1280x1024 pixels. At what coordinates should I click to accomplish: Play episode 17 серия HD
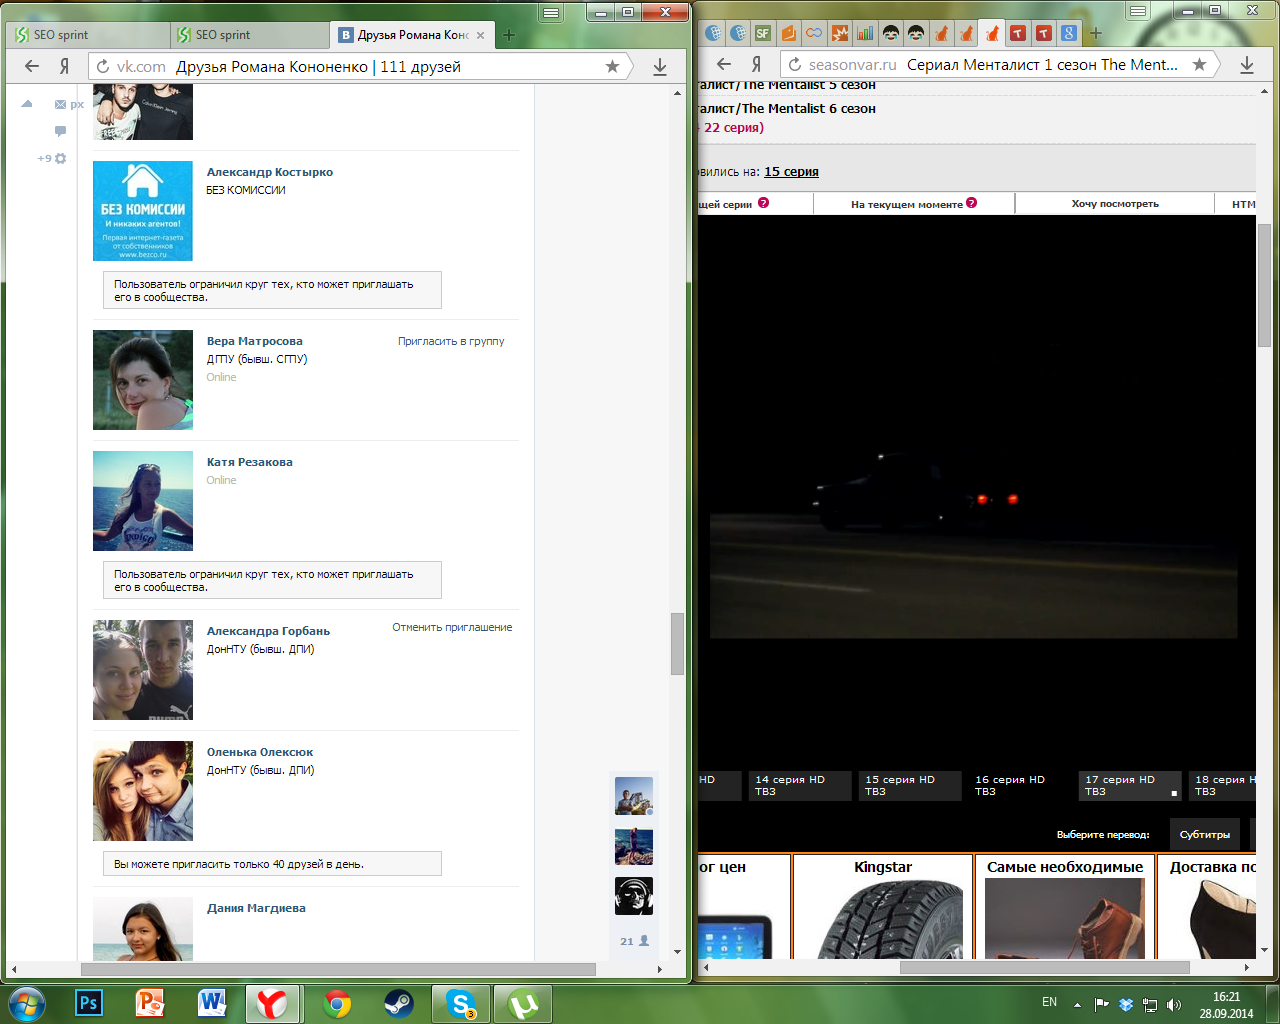[1130, 785]
